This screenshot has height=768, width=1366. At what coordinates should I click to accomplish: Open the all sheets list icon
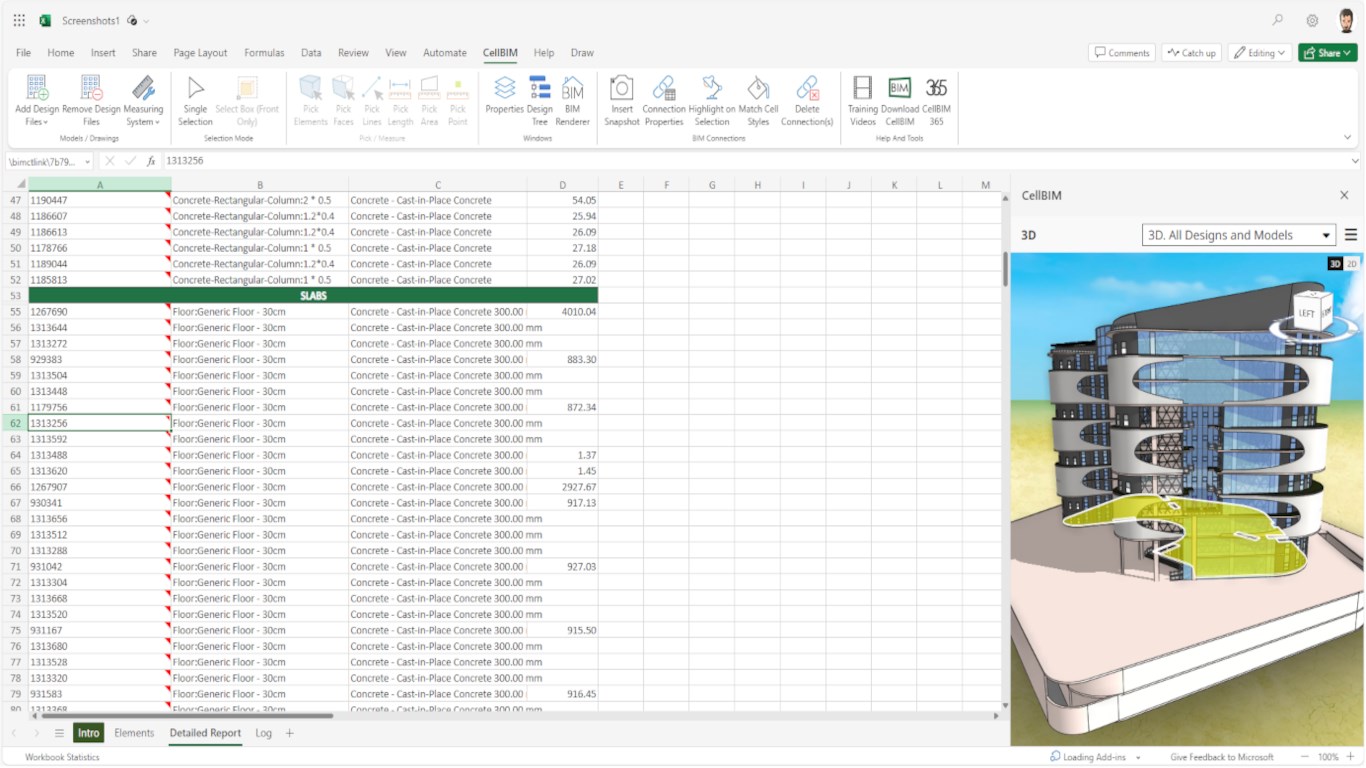pos(59,733)
